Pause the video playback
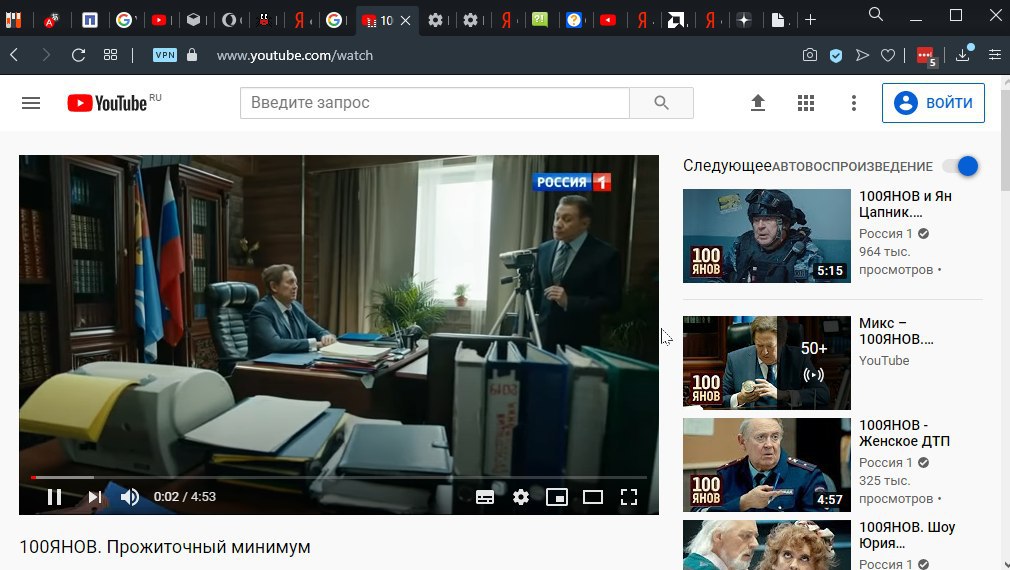This screenshot has width=1010, height=570. [54, 497]
